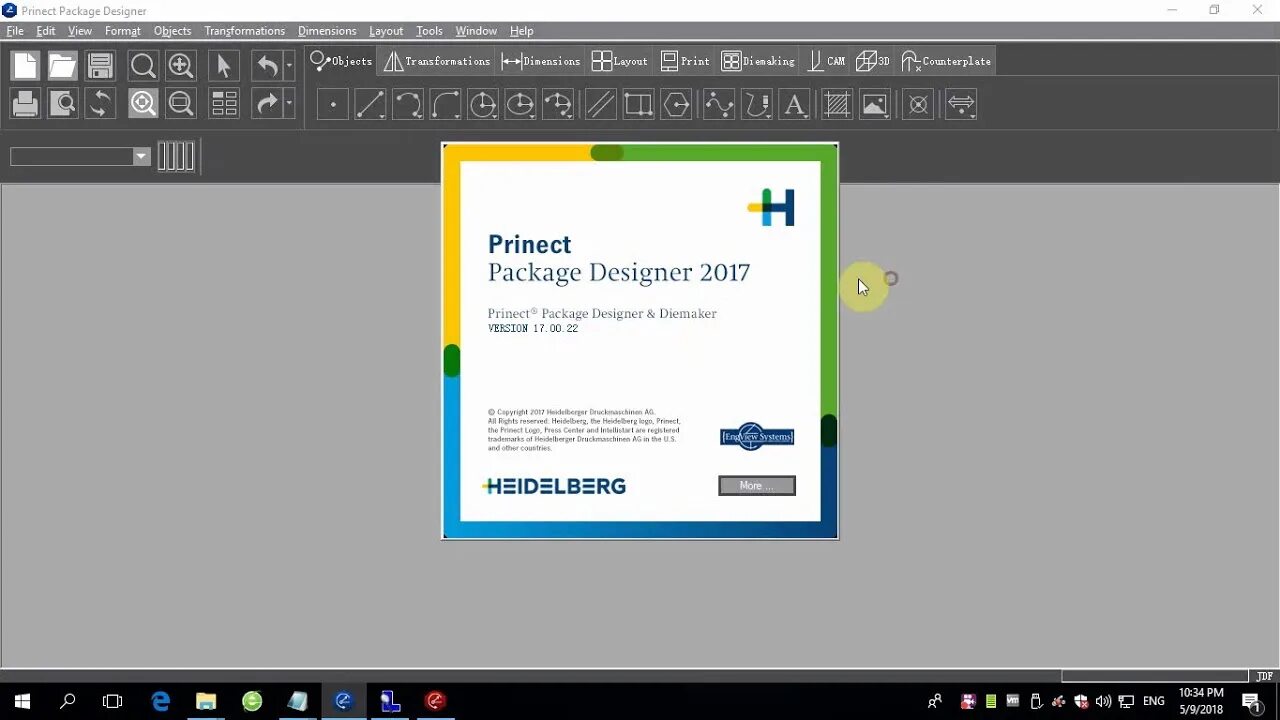Expand the Undo history dropdown arrow
The image size is (1280, 720).
tap(287, 65)
